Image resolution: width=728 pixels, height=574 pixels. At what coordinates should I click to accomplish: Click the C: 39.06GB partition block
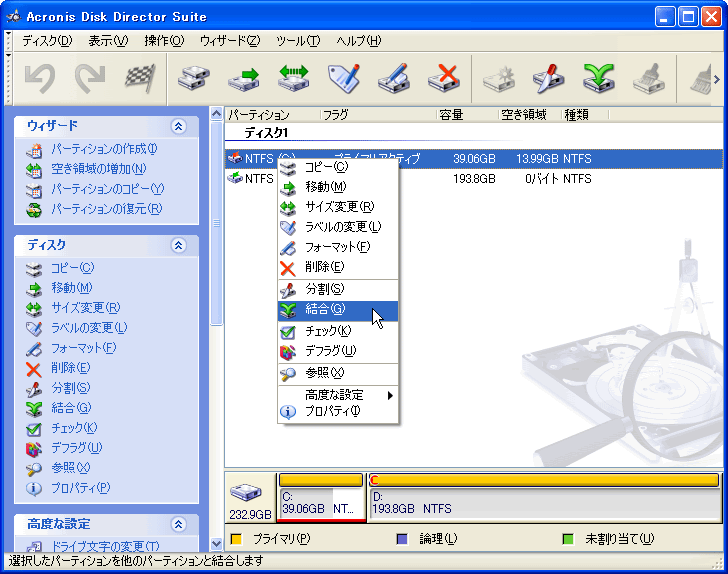pyautogui.click(x=321, y=498)
